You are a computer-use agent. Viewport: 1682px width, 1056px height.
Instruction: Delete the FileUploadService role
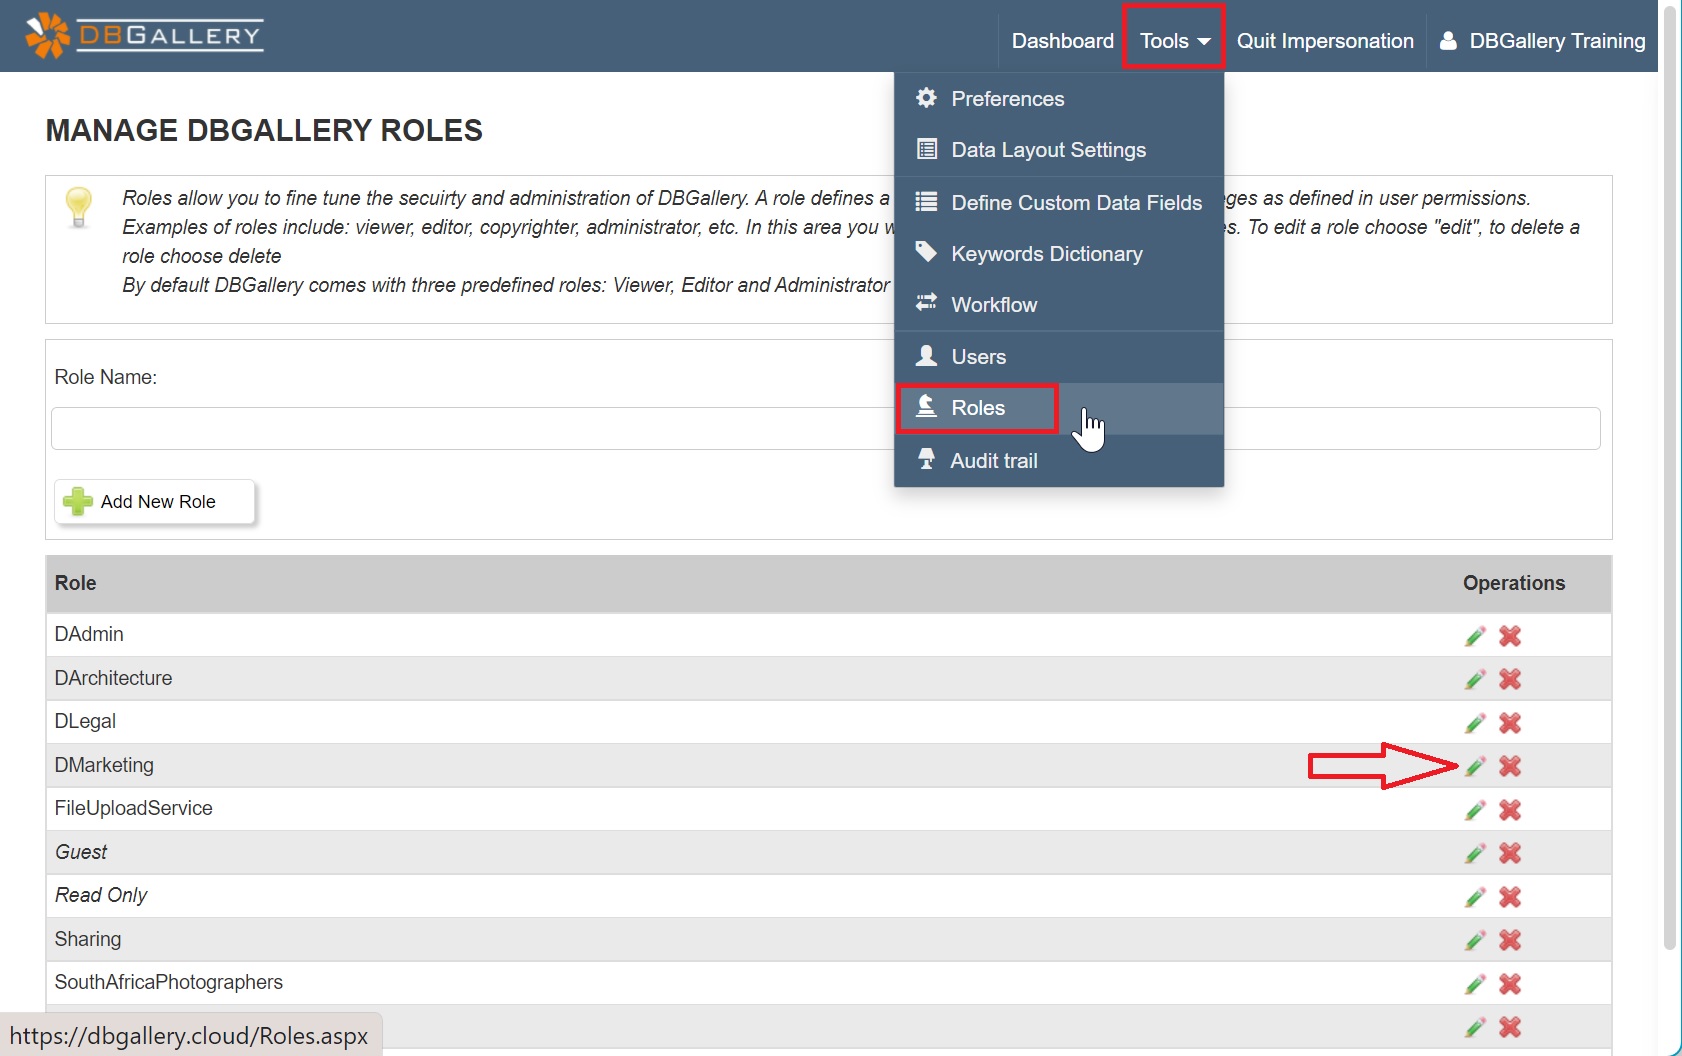click(x=1510, y=810)
